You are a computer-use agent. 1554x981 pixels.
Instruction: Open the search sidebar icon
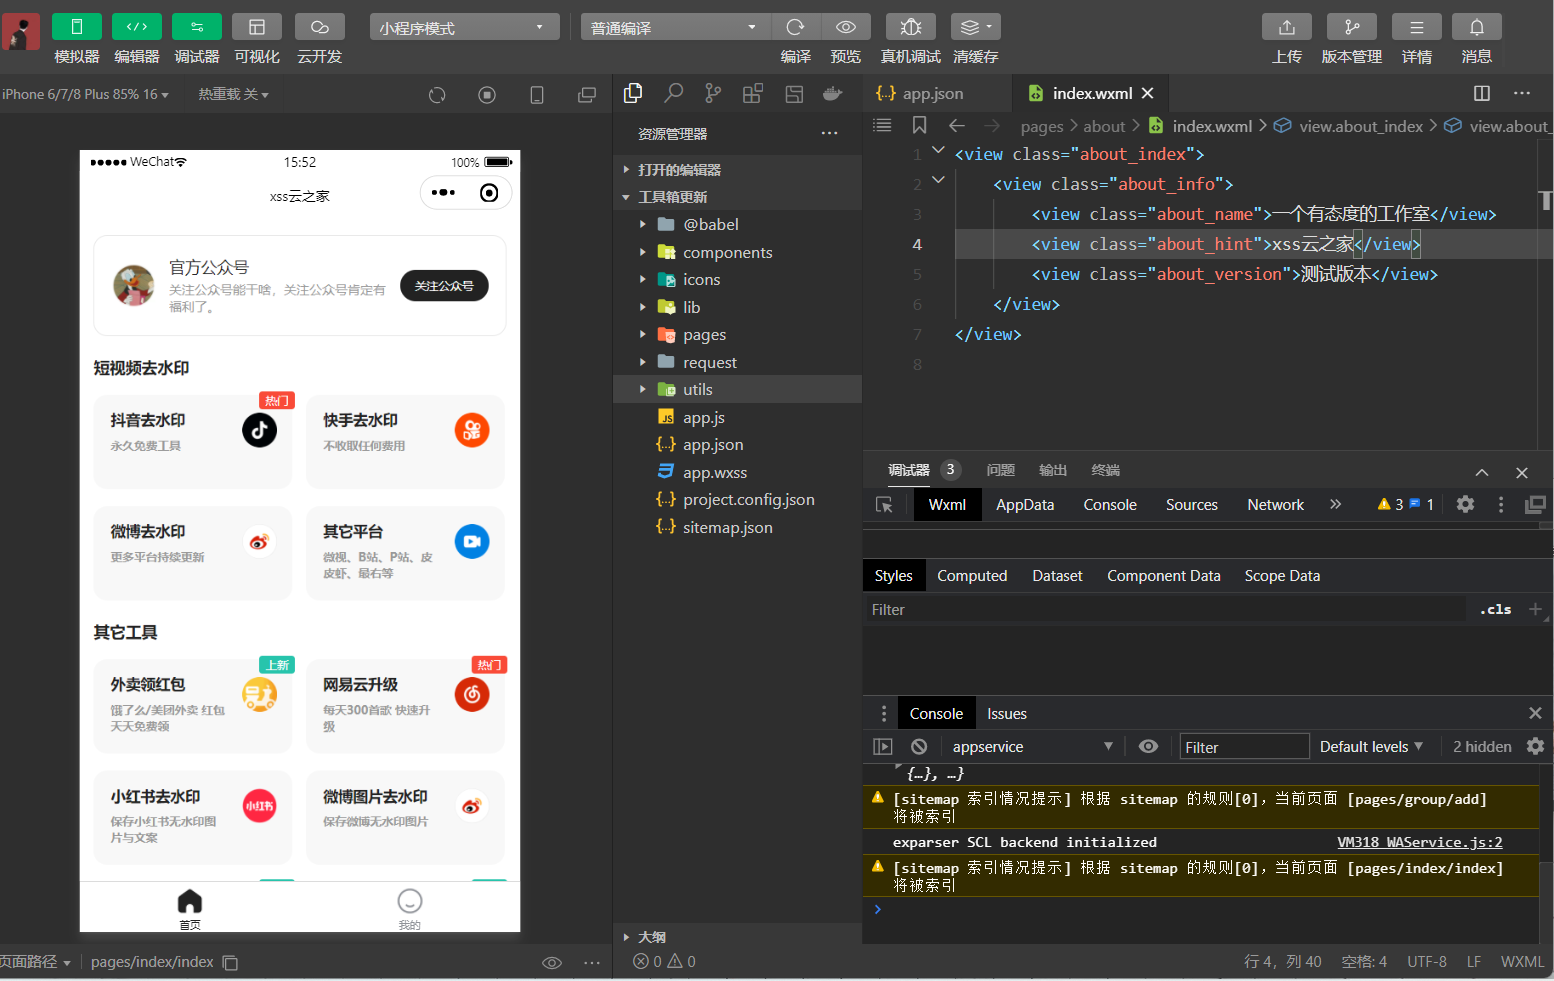[673, 93]
